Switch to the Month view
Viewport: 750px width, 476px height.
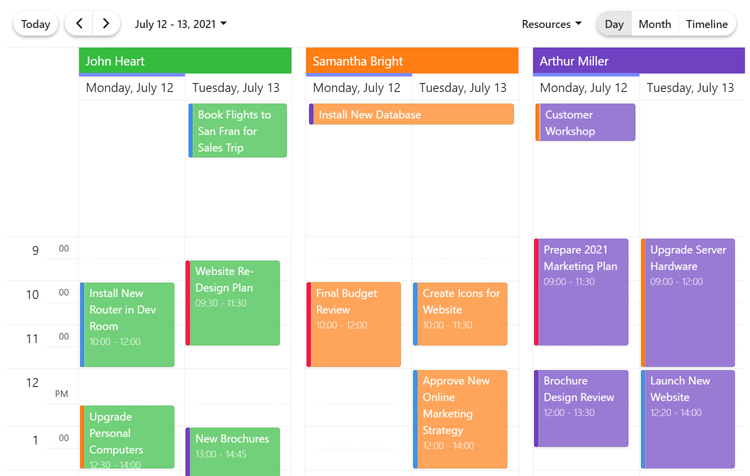point(654,24)
